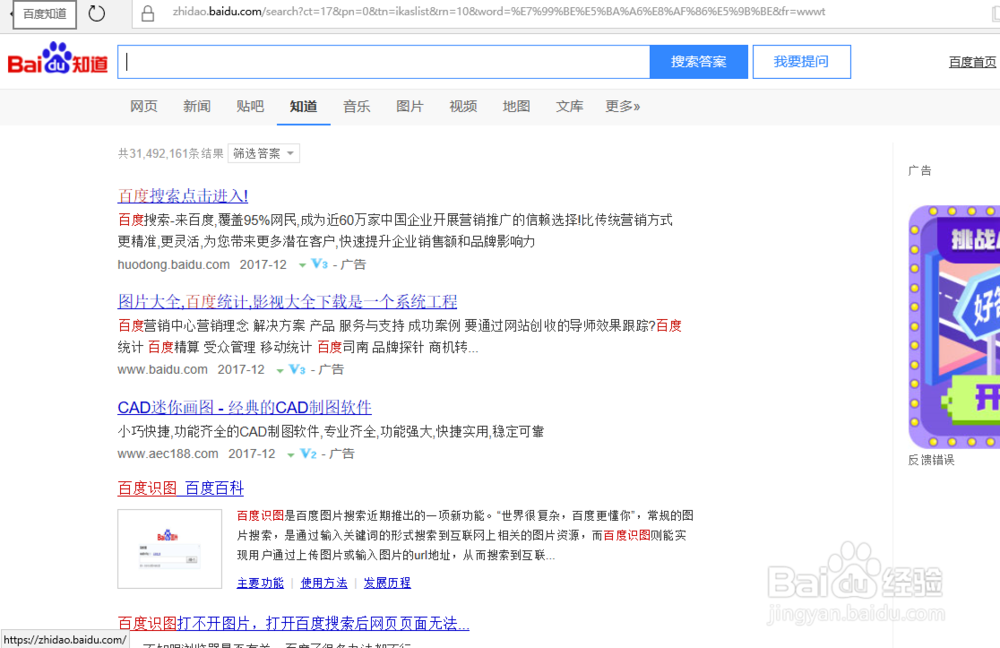Switch to the 视频 search tab

[463, 107]
